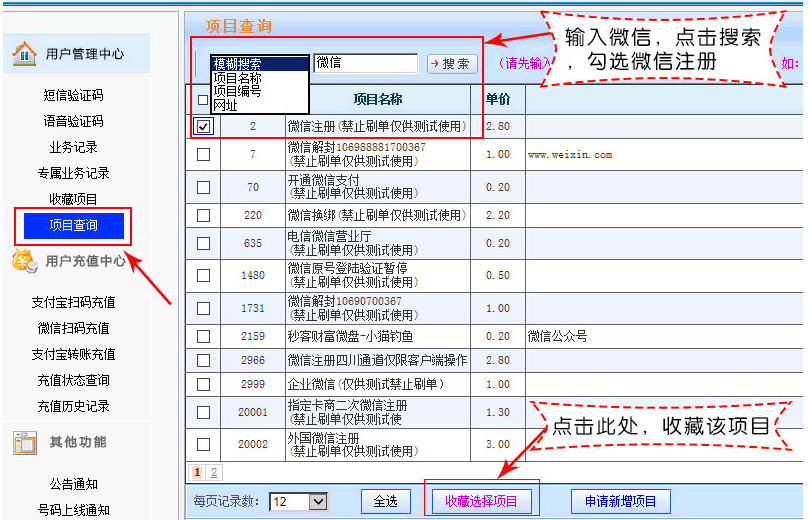This screenshot has height=520, width=809.
Task: Check the box for project 20001
Action: 203,412
